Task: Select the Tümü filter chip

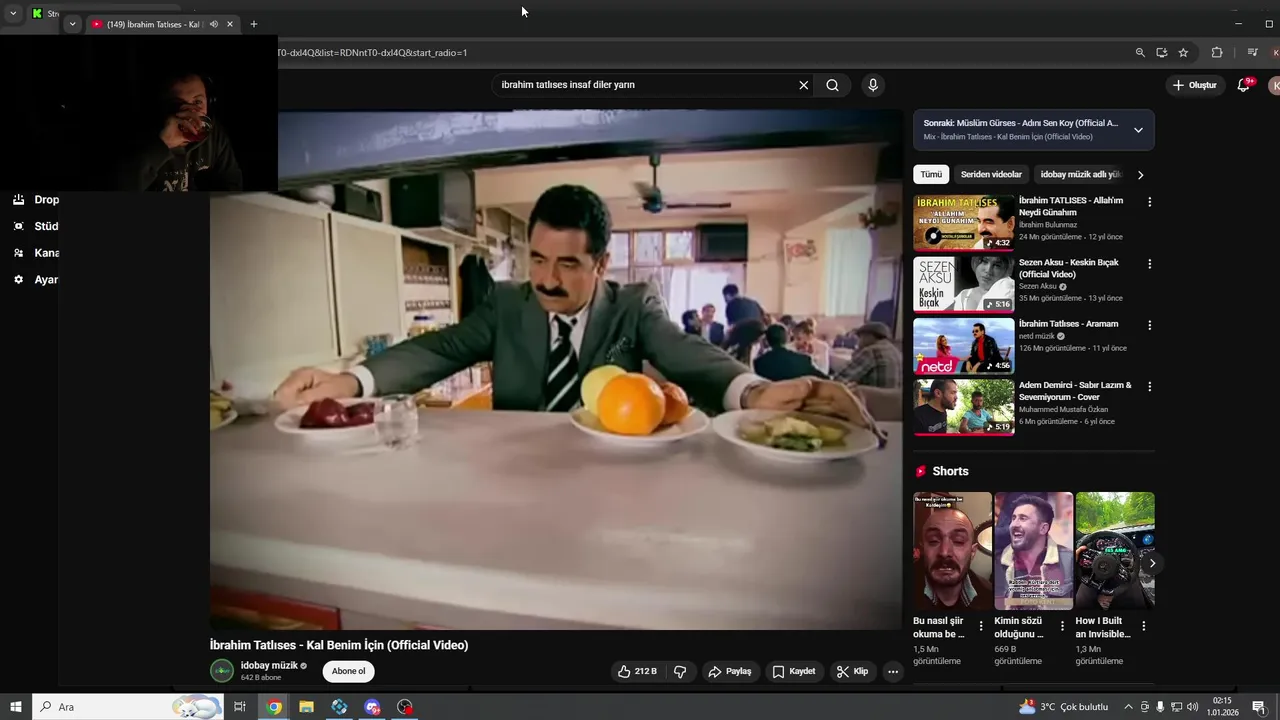Action: pyautogui.click(x=931, y=174)
